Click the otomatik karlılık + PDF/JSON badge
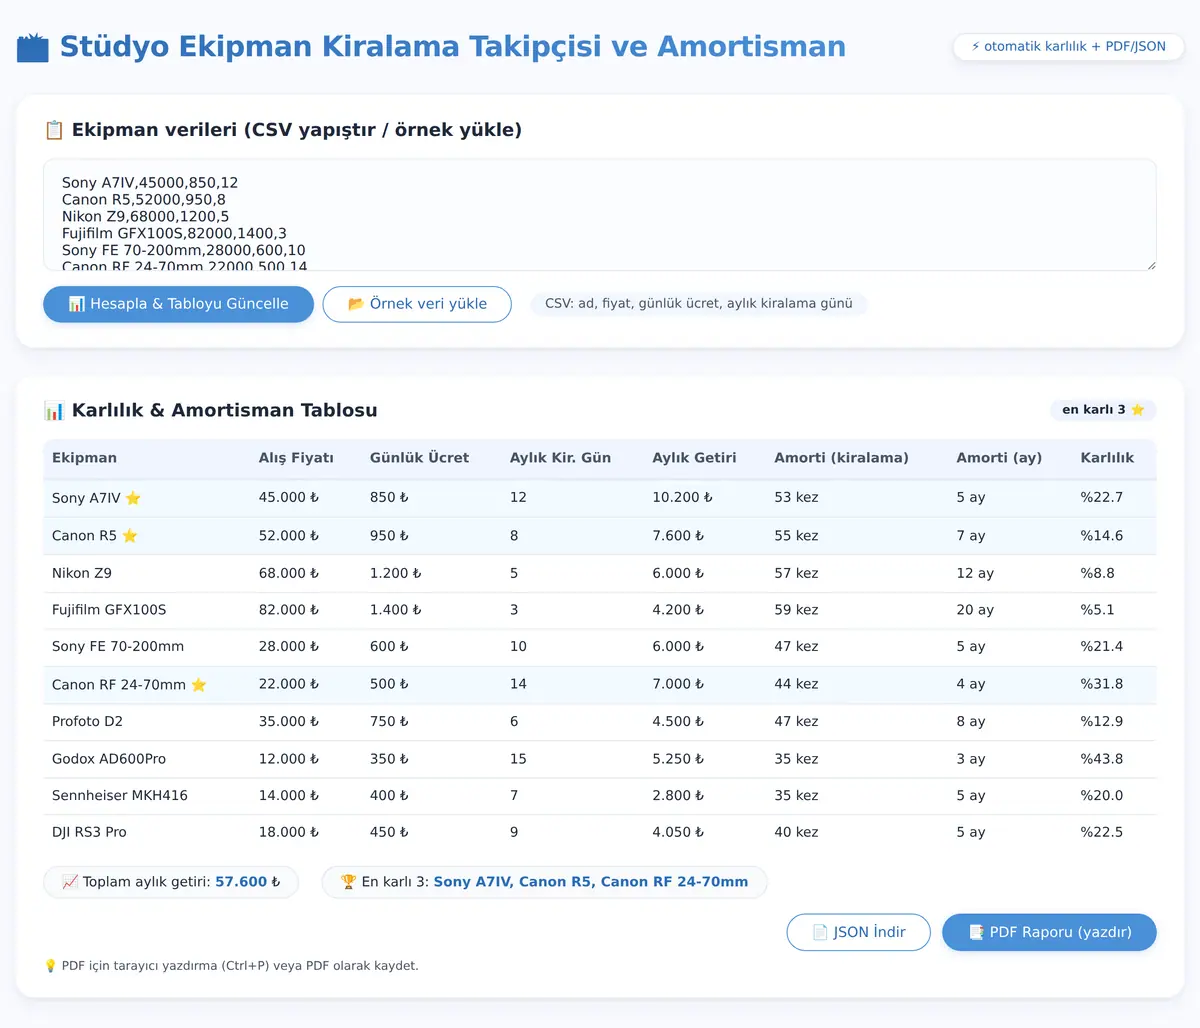This screenshot has width=1200, height=1028. (x=1068, y=47)
